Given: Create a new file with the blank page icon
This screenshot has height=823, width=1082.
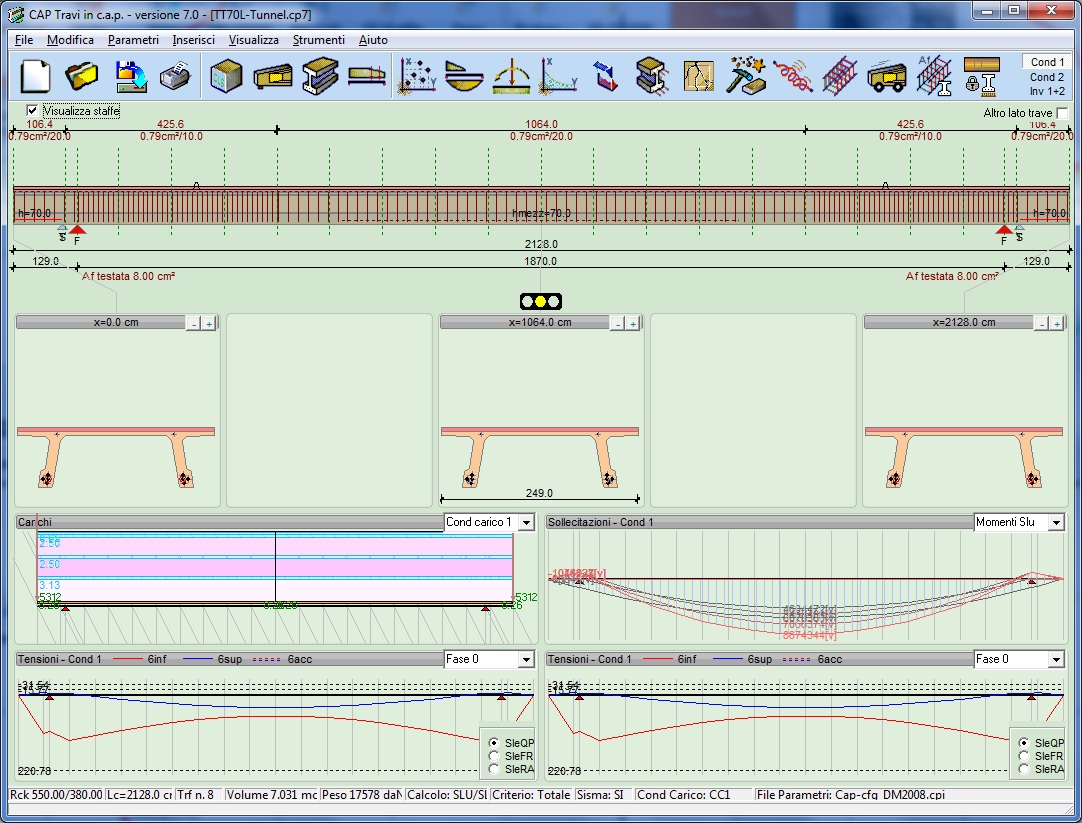Looking at the screenshot, I should [36, 76].
